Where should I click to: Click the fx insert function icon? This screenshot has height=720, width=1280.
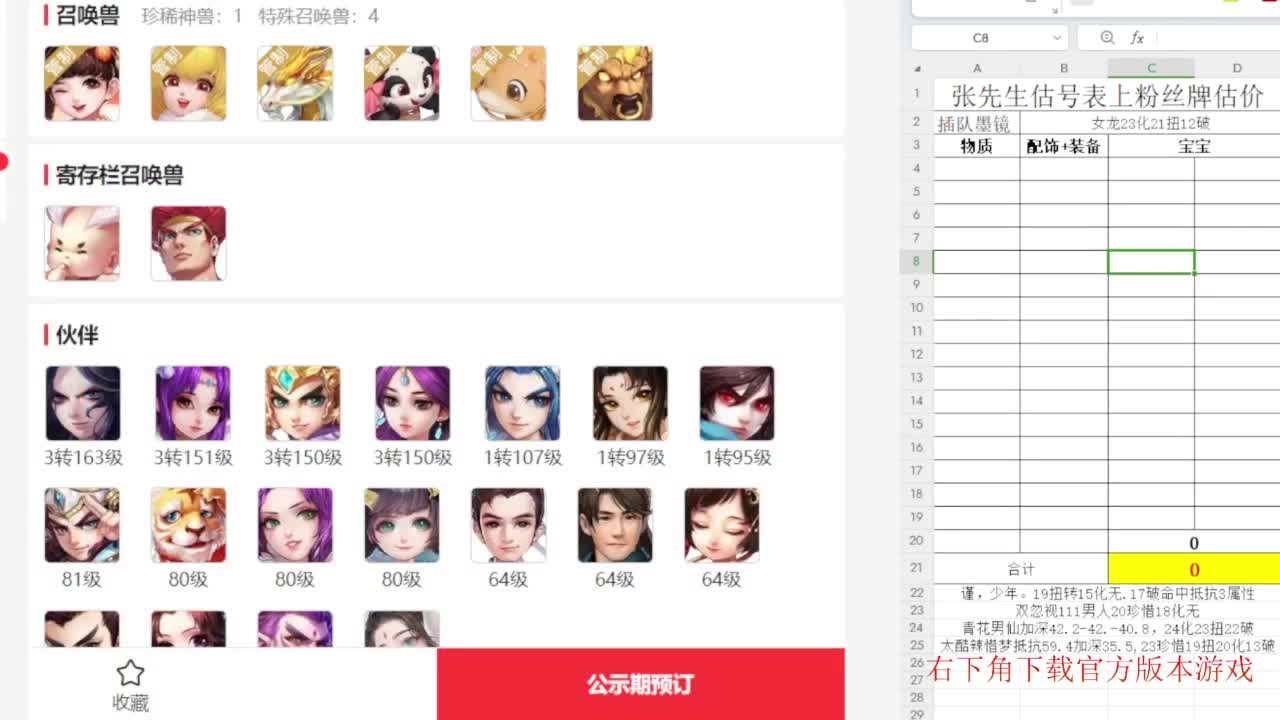pos(1137,38)
